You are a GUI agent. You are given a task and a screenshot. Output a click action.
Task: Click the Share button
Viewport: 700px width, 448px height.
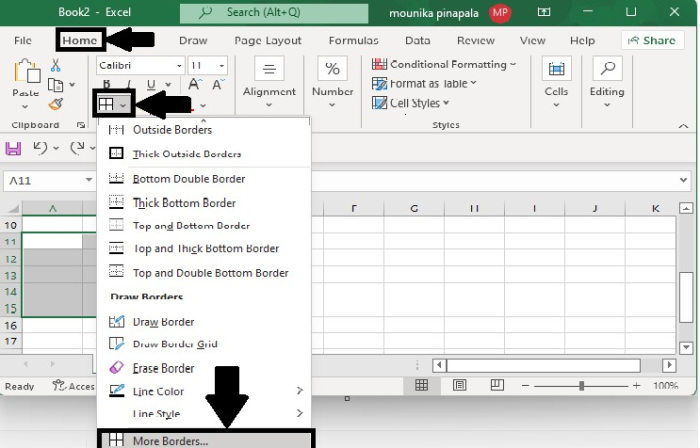coord(652,41)
